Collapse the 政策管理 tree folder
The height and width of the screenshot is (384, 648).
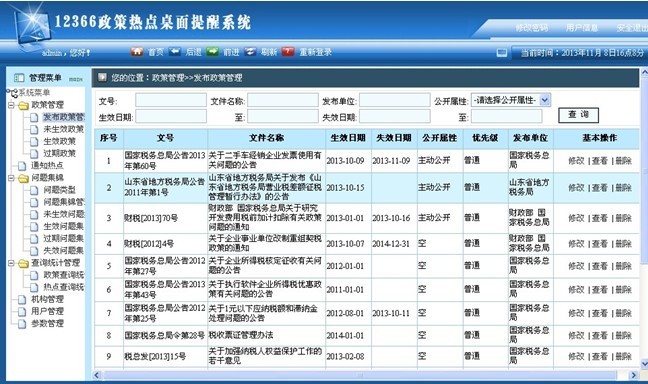pyautogui.click(x=11, y=105)
